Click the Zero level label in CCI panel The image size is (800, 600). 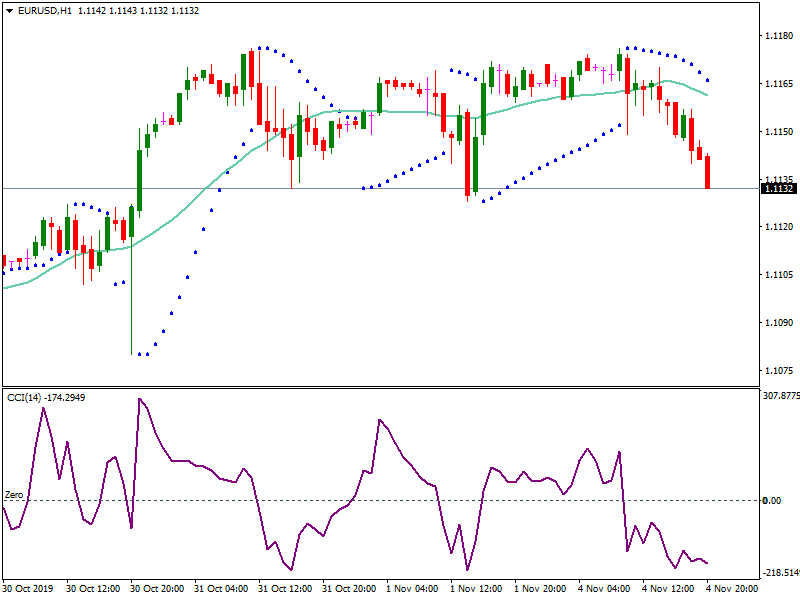point(14,495)
